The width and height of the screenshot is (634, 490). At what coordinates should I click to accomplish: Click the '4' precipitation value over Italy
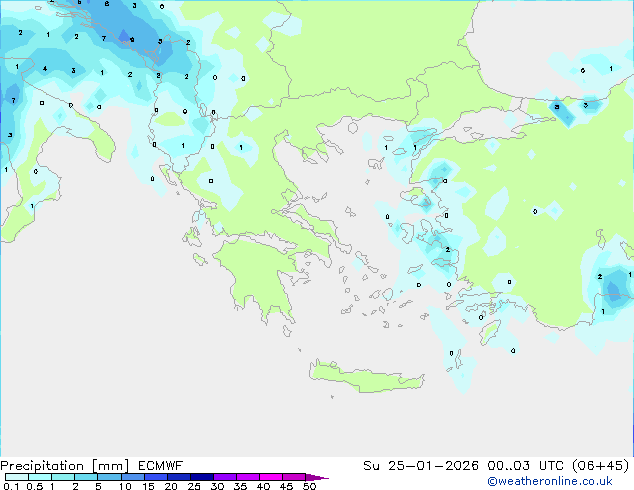(45, 69)
